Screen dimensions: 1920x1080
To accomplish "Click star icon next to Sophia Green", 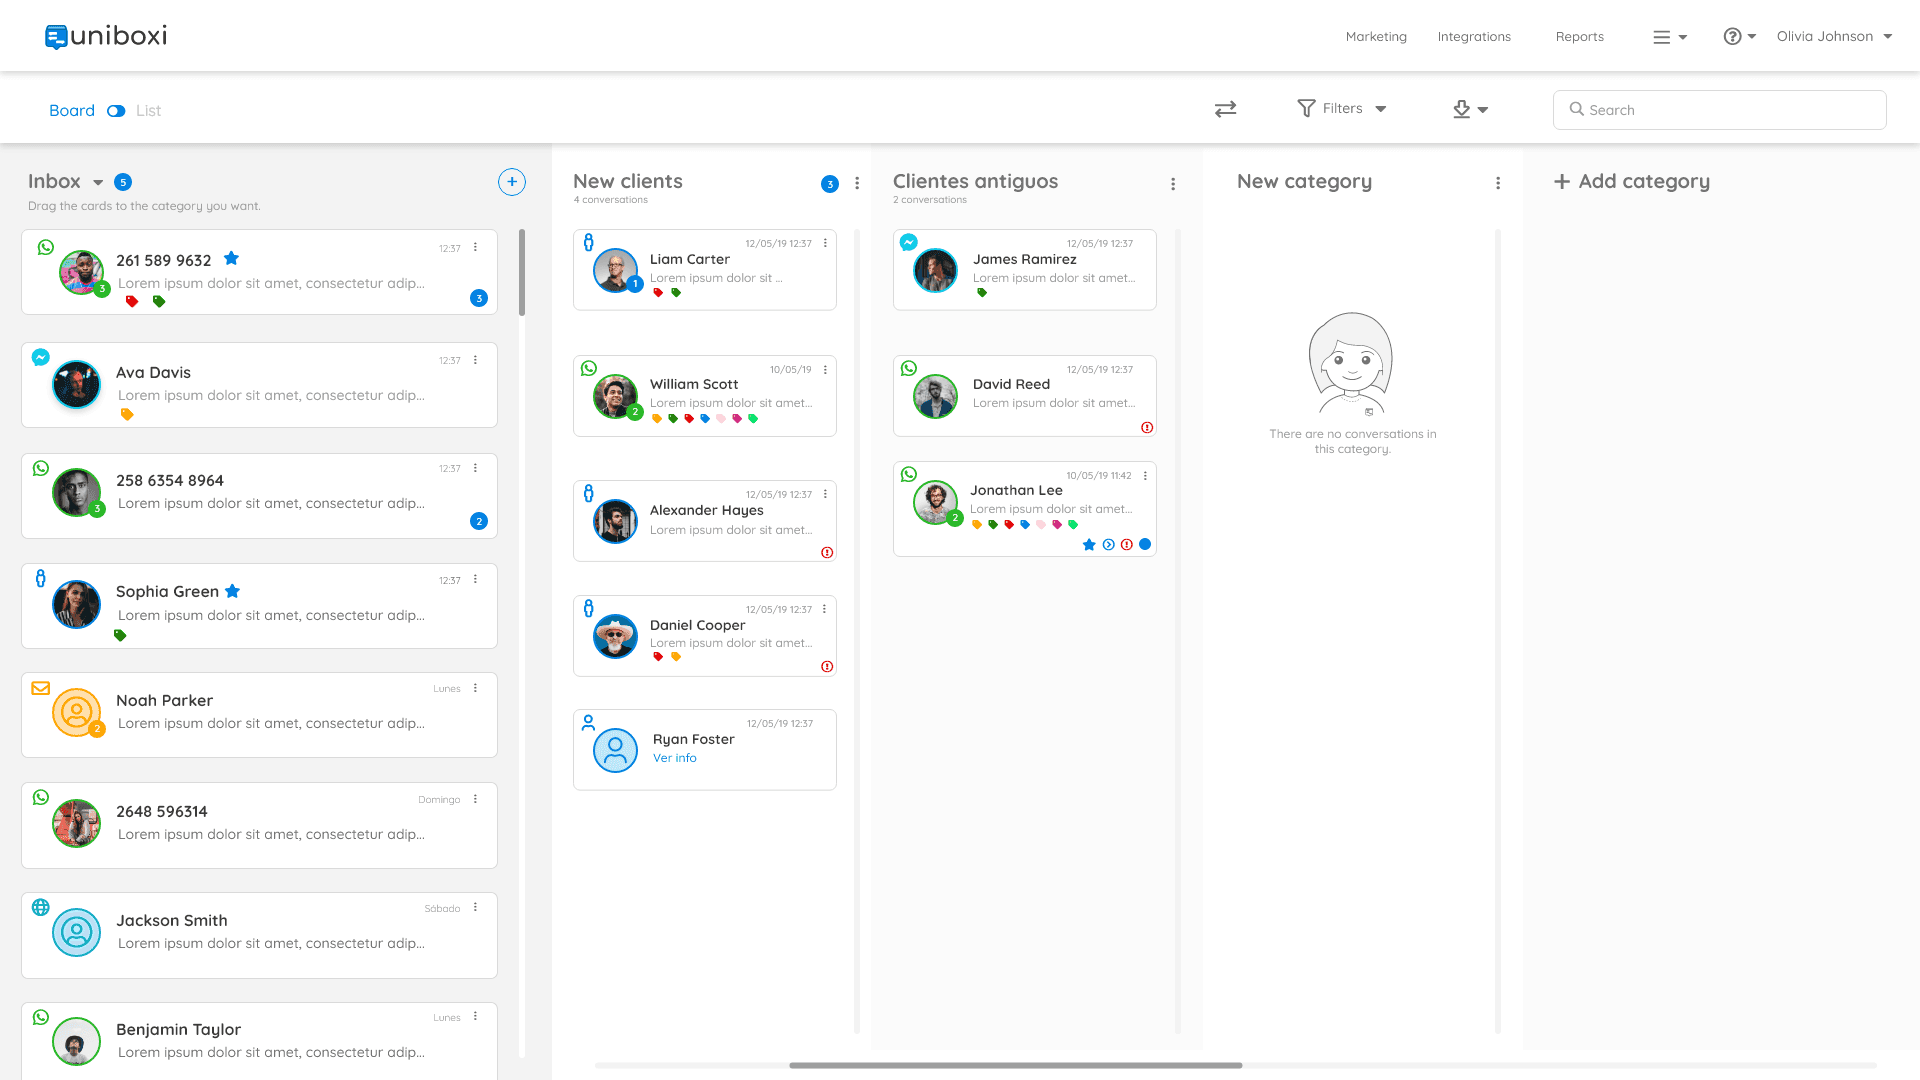I will [233, 591].
